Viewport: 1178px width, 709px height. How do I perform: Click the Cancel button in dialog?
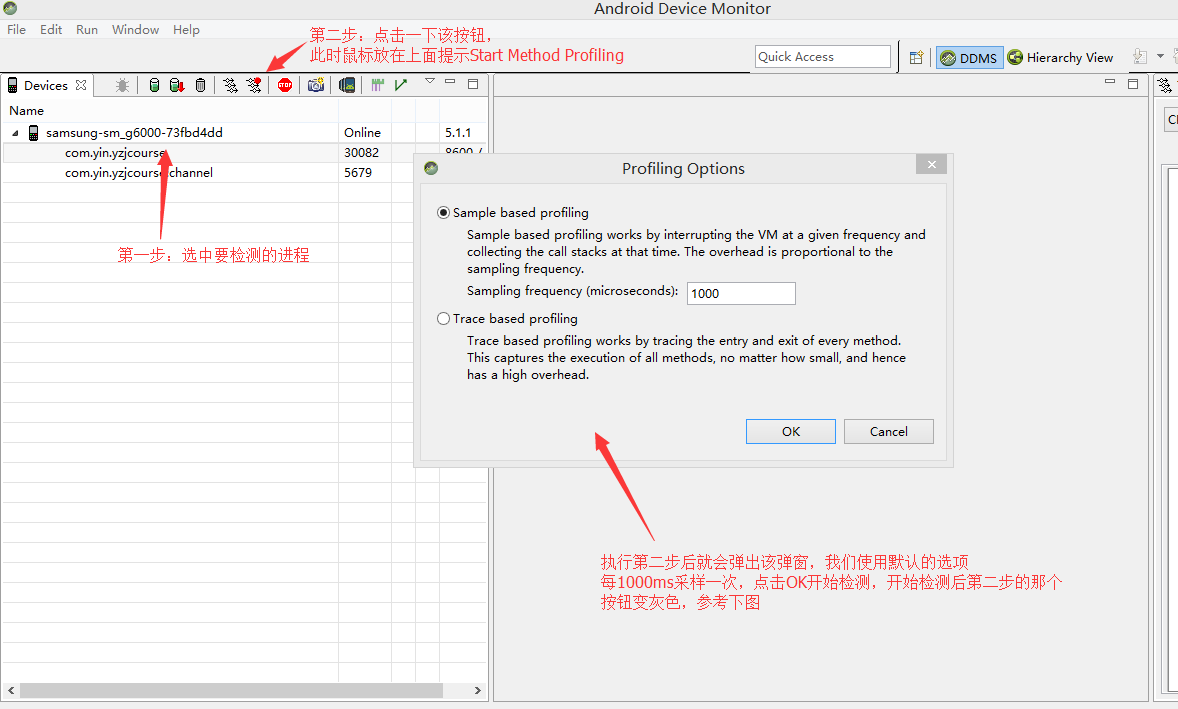pos(889,431)
